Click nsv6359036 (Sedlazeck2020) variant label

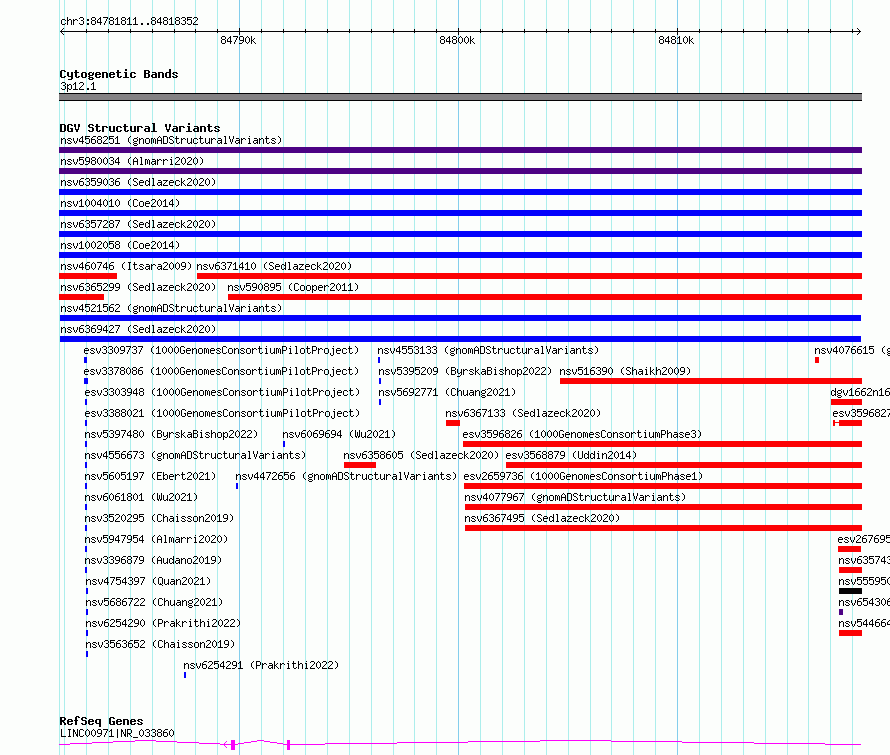[138, 182]
